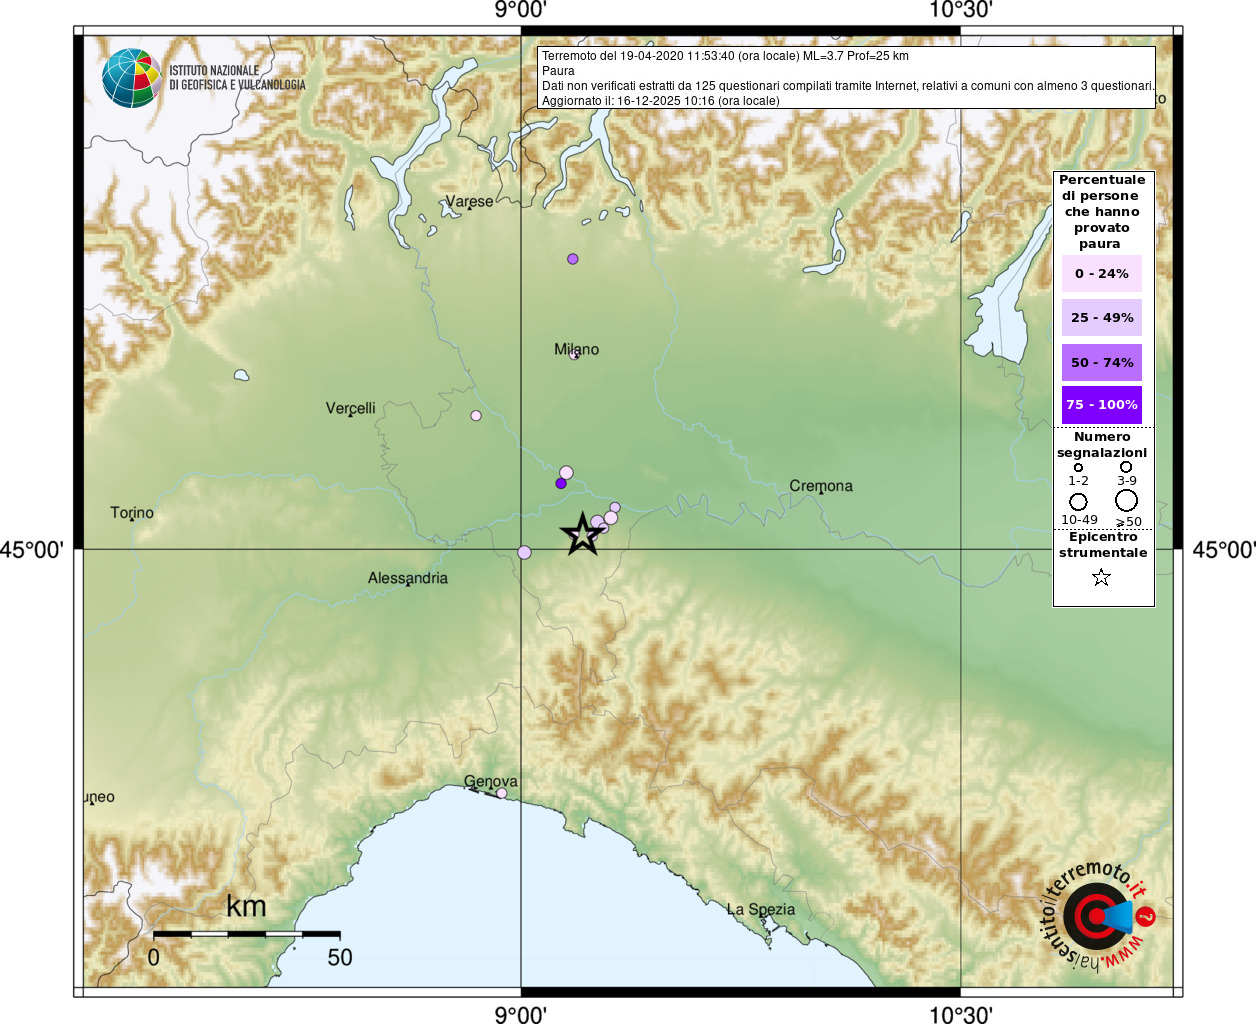
Task: Click the 10-49 reports circle in legend
Action: (x=1078, y=502)
